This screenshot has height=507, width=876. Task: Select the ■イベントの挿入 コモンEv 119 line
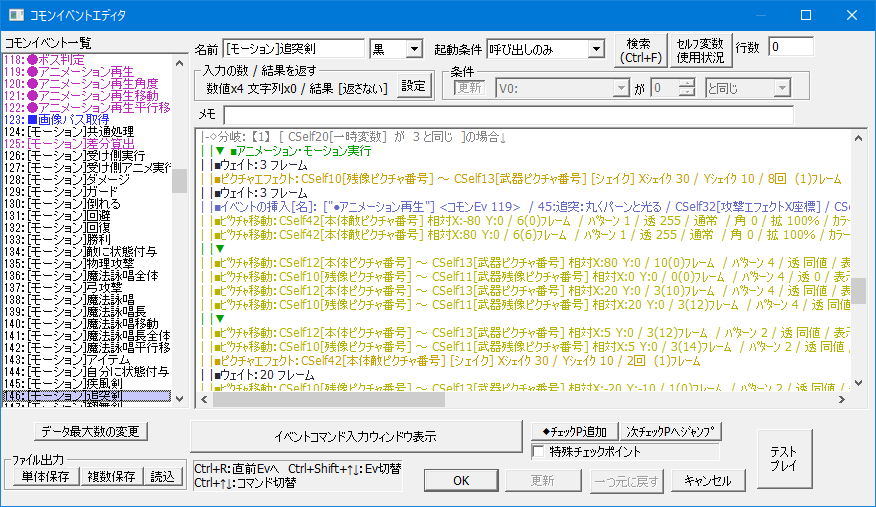click(x=525, y=207)
